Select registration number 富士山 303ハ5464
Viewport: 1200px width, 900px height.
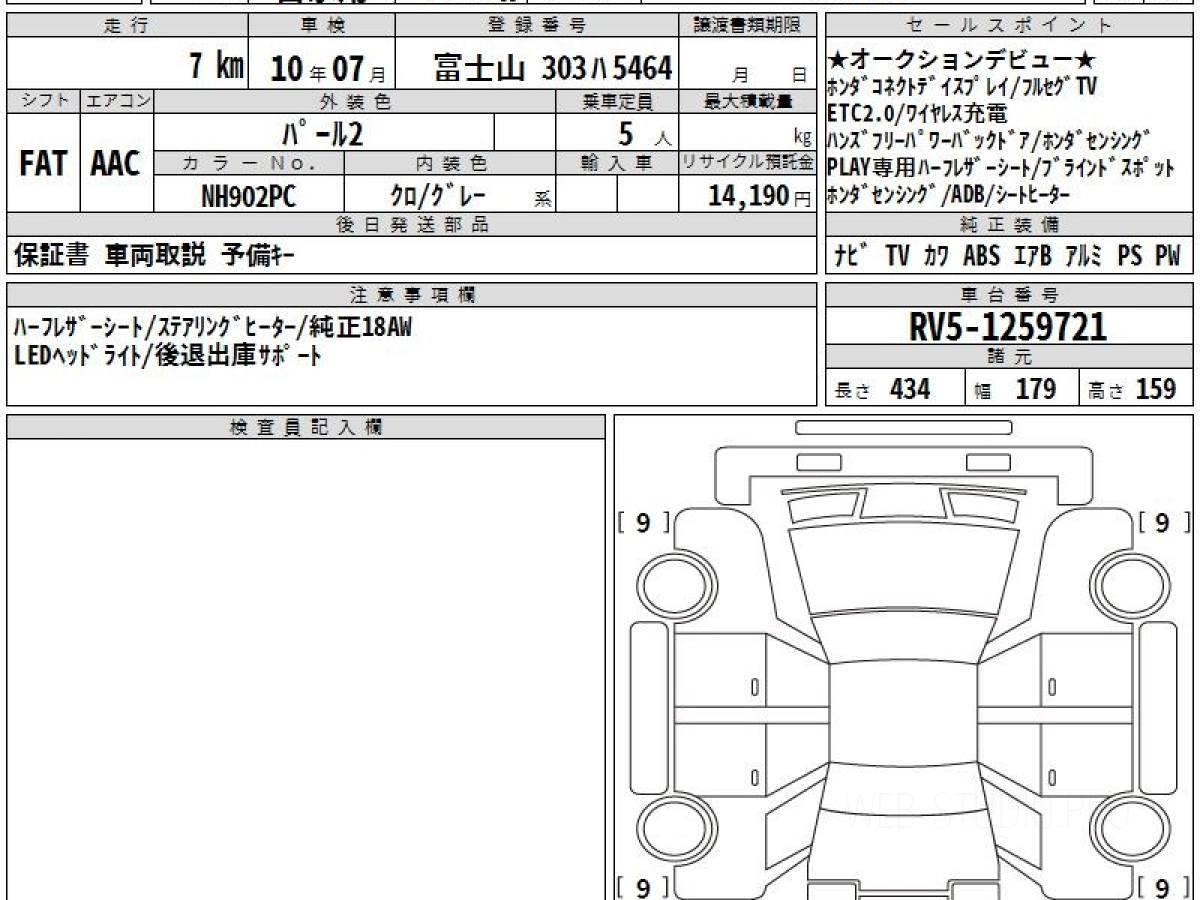tap(552, 67)
